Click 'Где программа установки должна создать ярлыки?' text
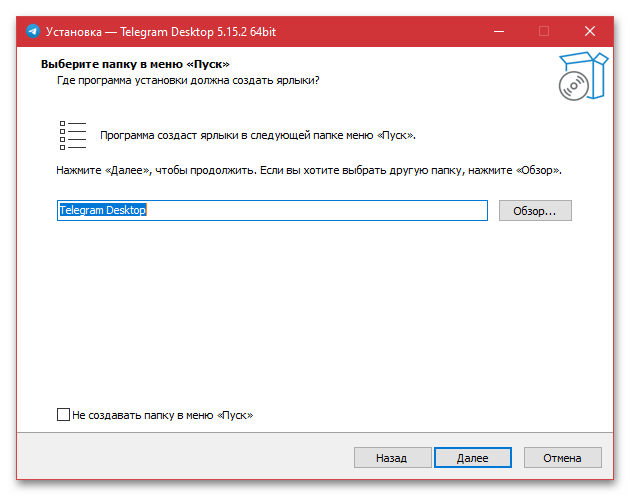Image resolution: width=630 pixels, height=496 pixels. coord(188,80)
